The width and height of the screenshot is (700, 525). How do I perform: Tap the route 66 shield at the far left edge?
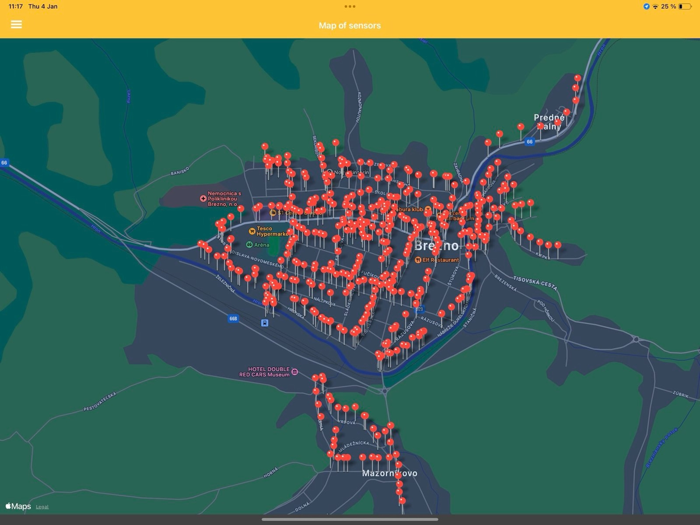point(4,162)
